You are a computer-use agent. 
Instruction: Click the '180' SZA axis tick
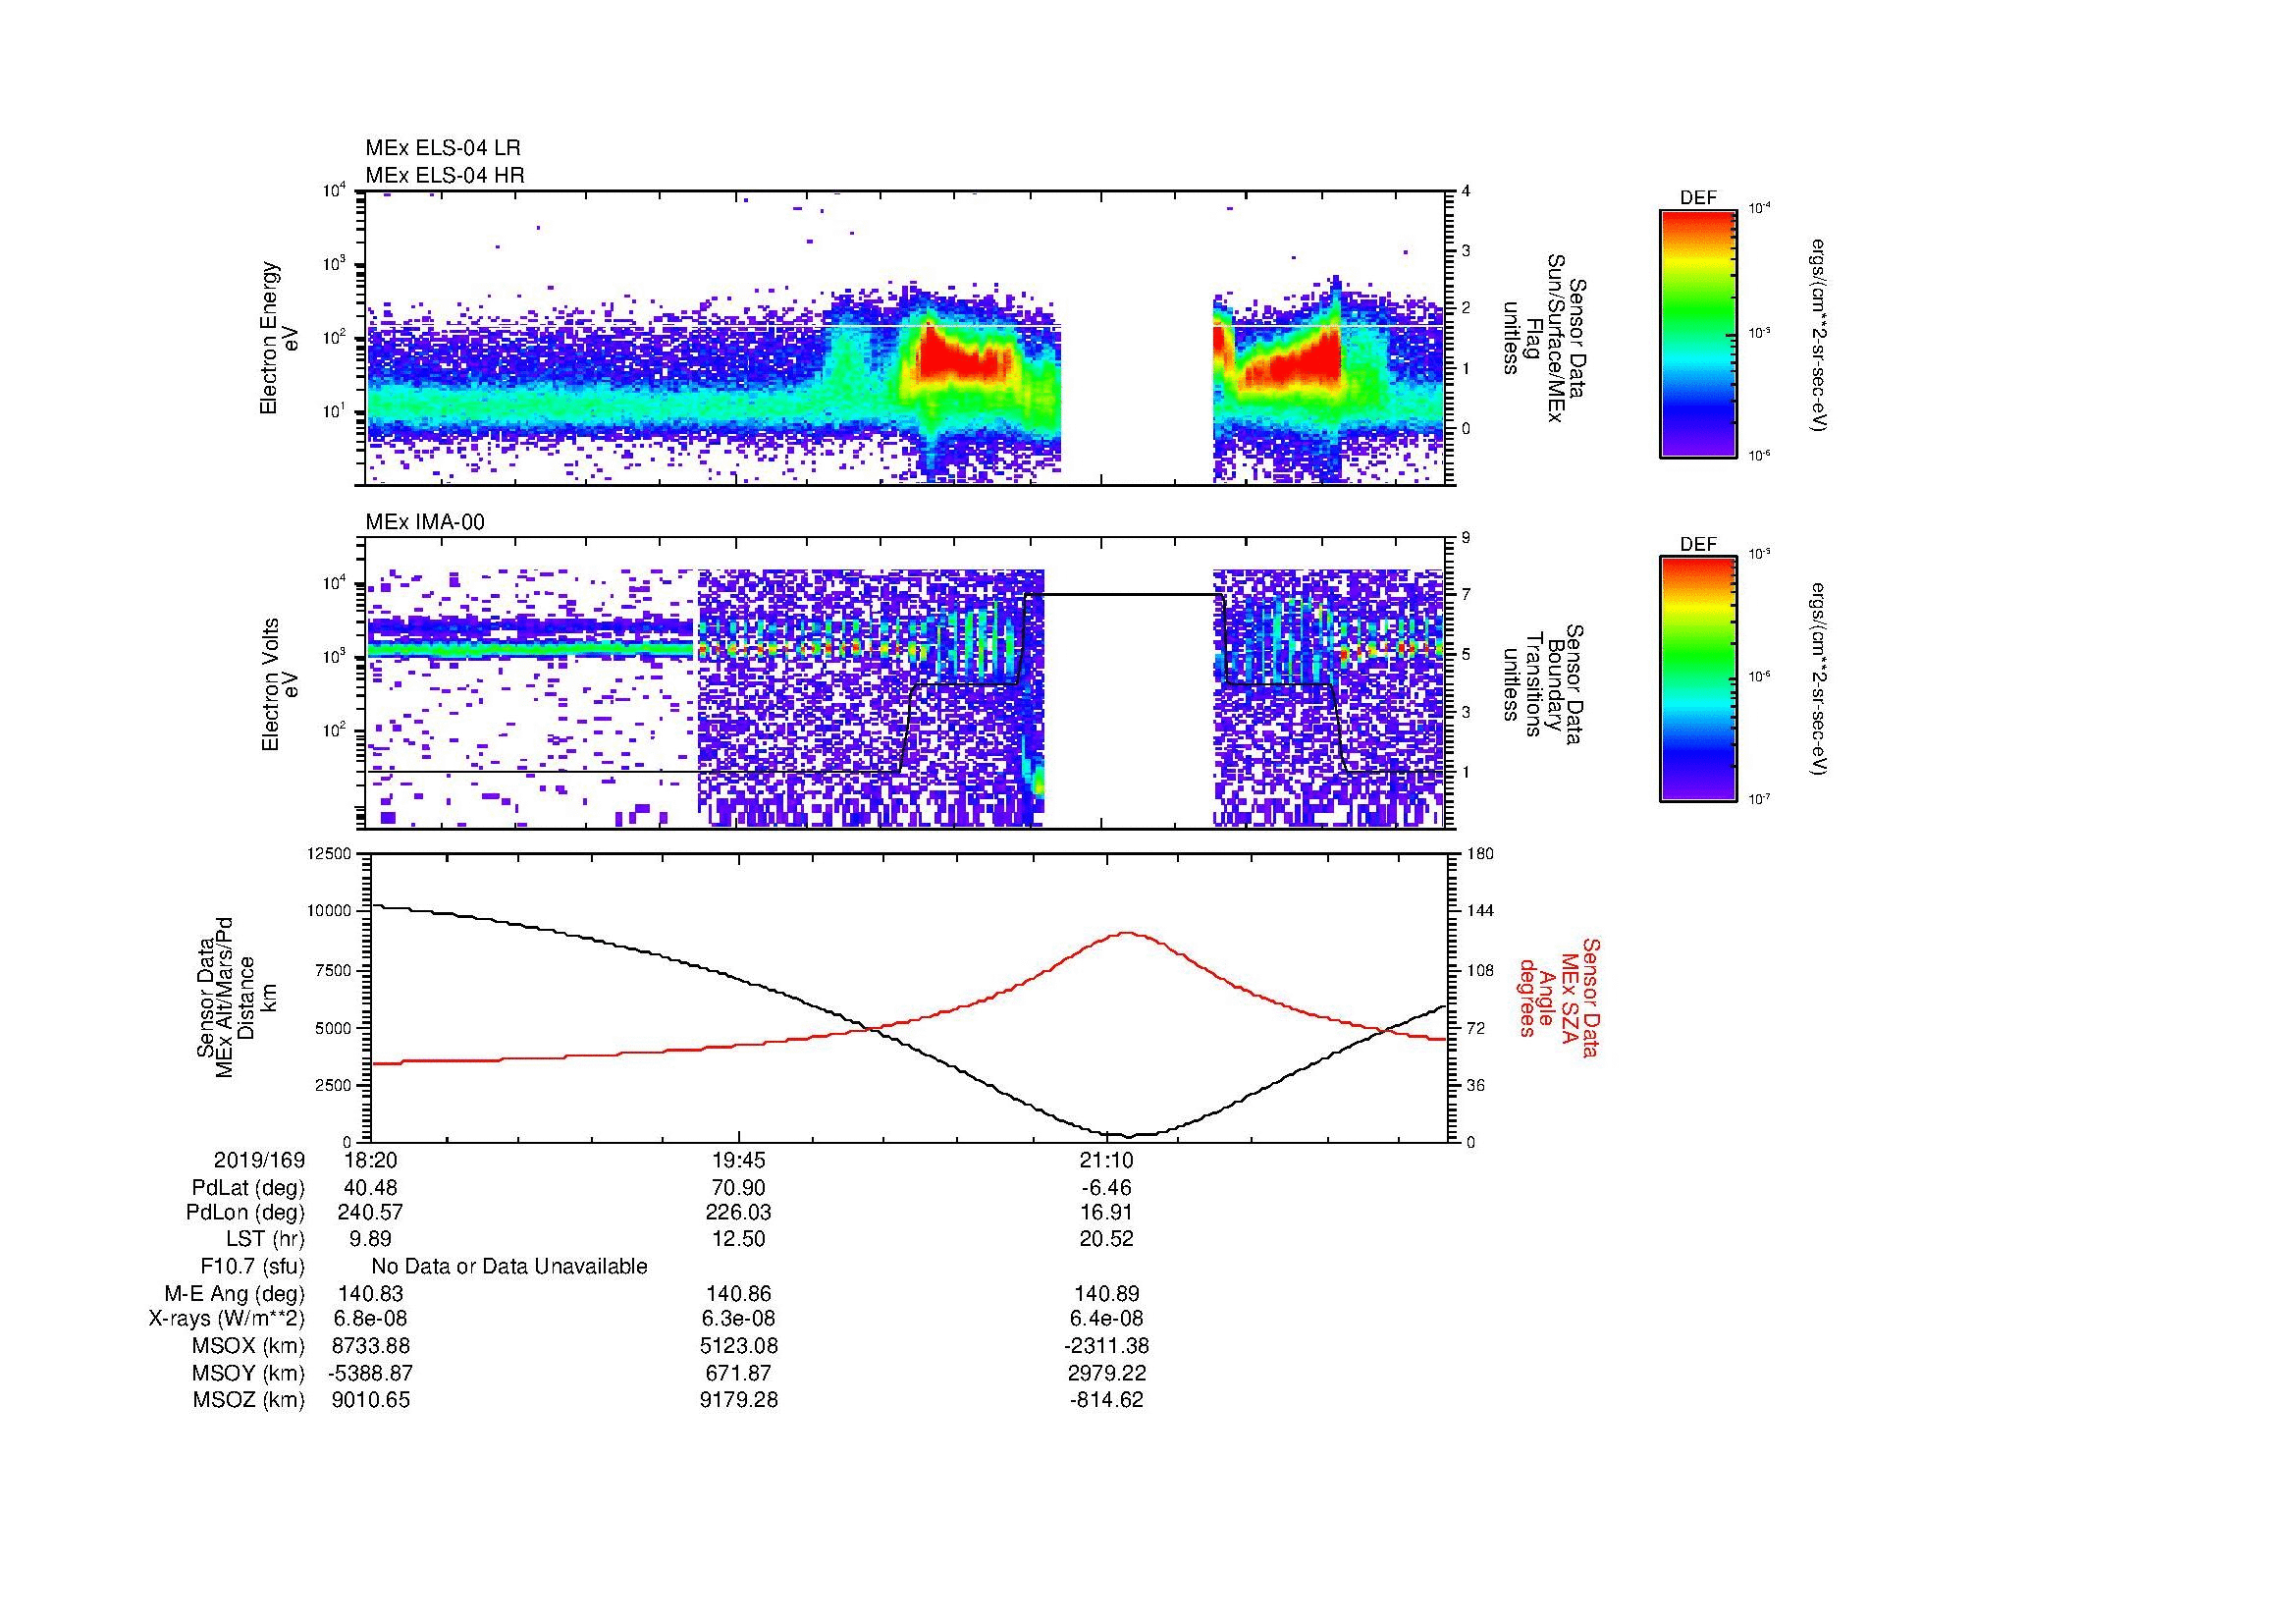[1480, 853]
